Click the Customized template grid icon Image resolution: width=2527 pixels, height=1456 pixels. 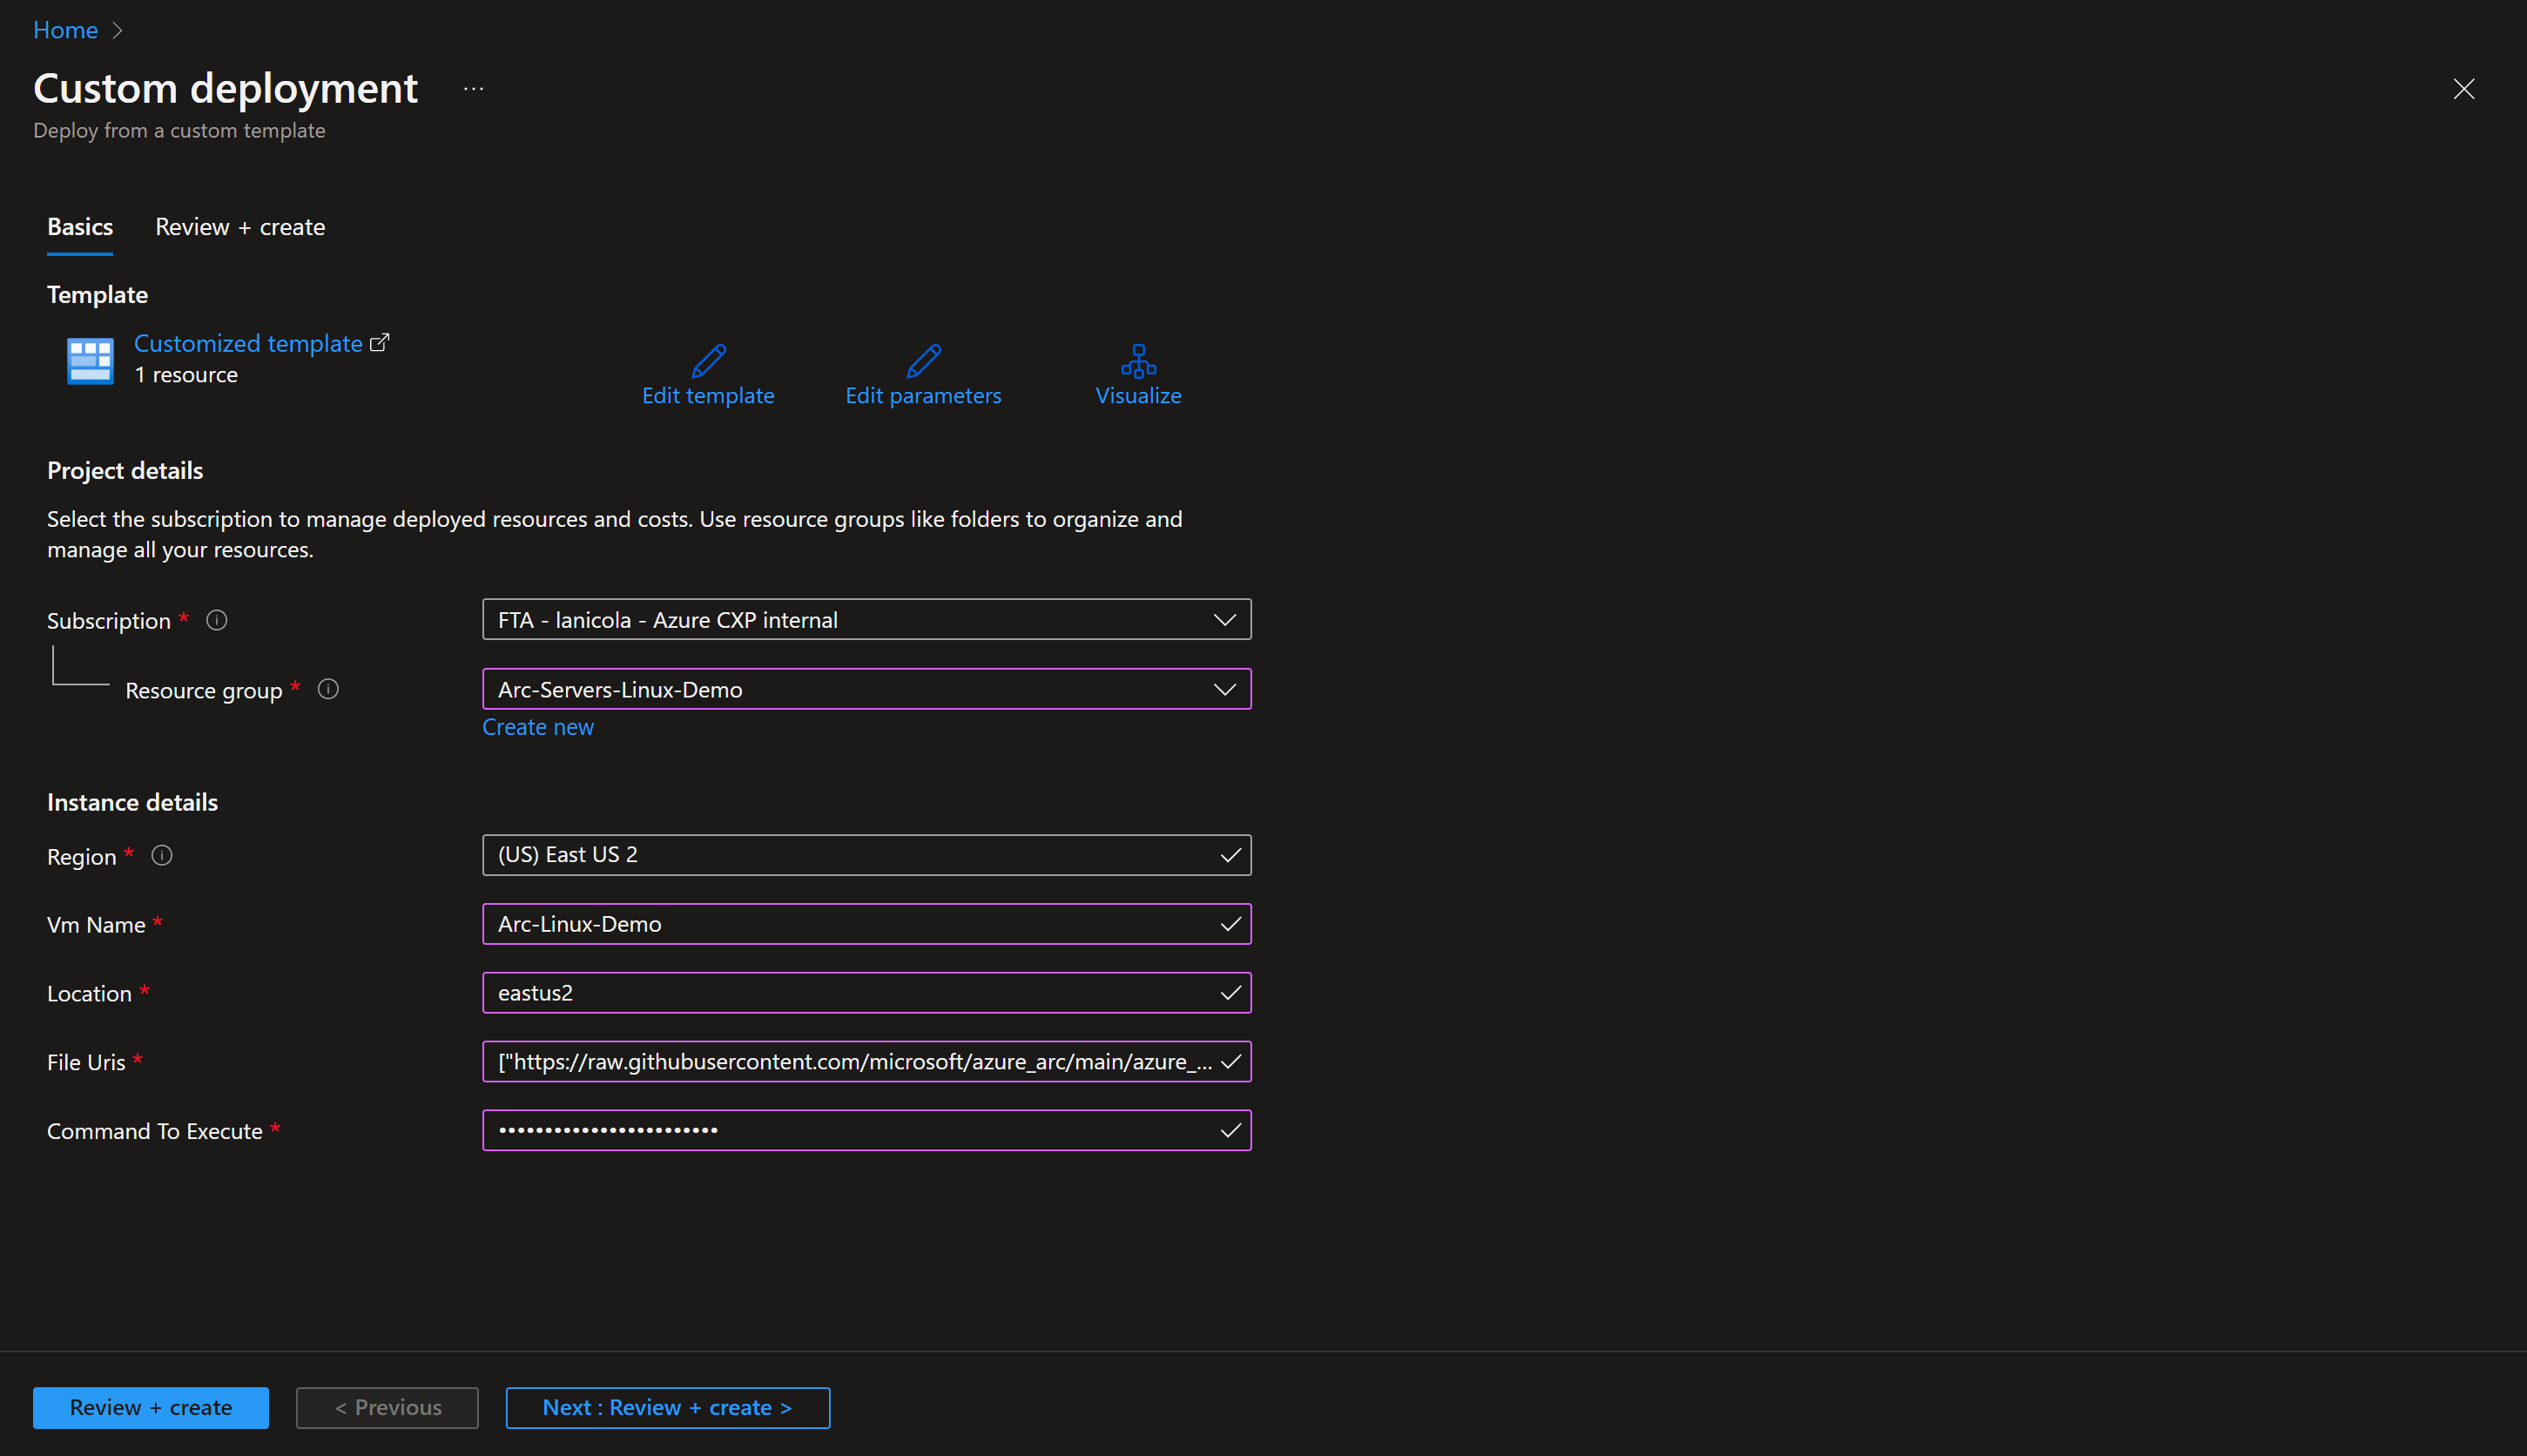90,360
